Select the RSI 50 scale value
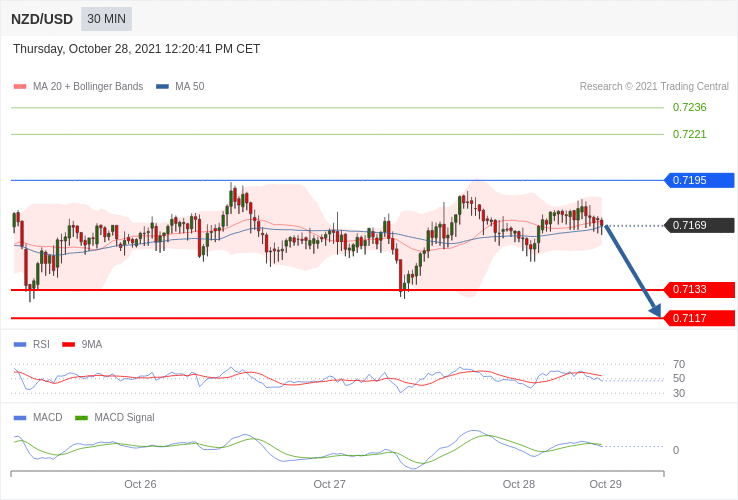This screenshot has height=500, width=738. [679, 379]
